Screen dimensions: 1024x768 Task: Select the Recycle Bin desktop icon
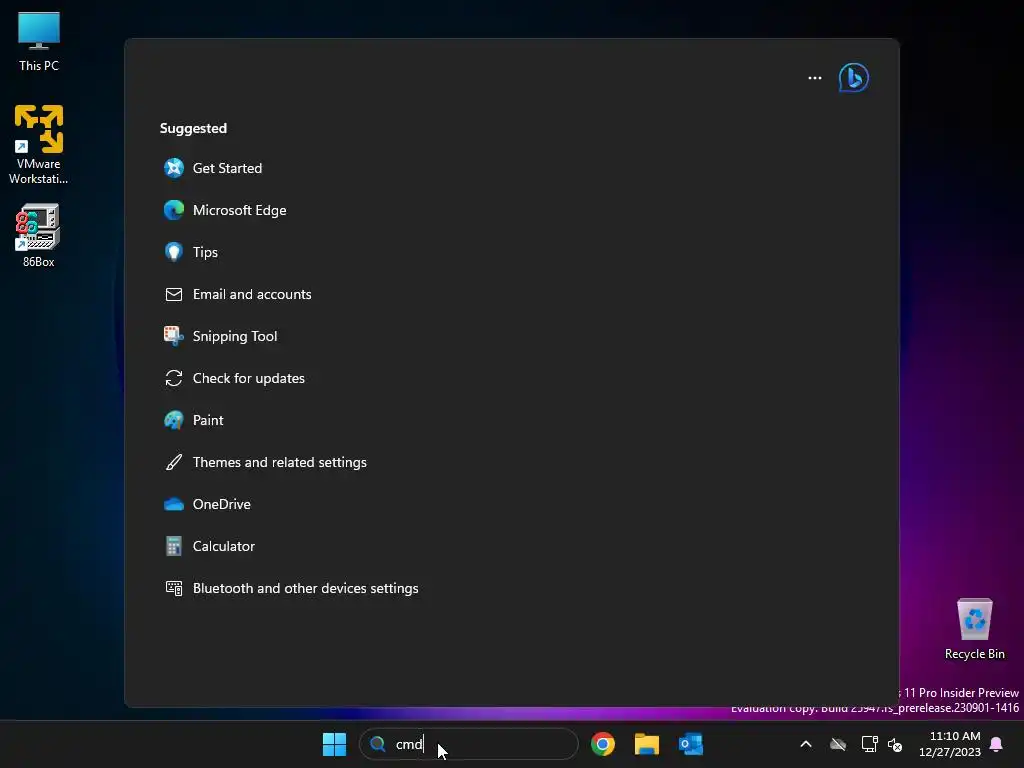coord(974,629)
